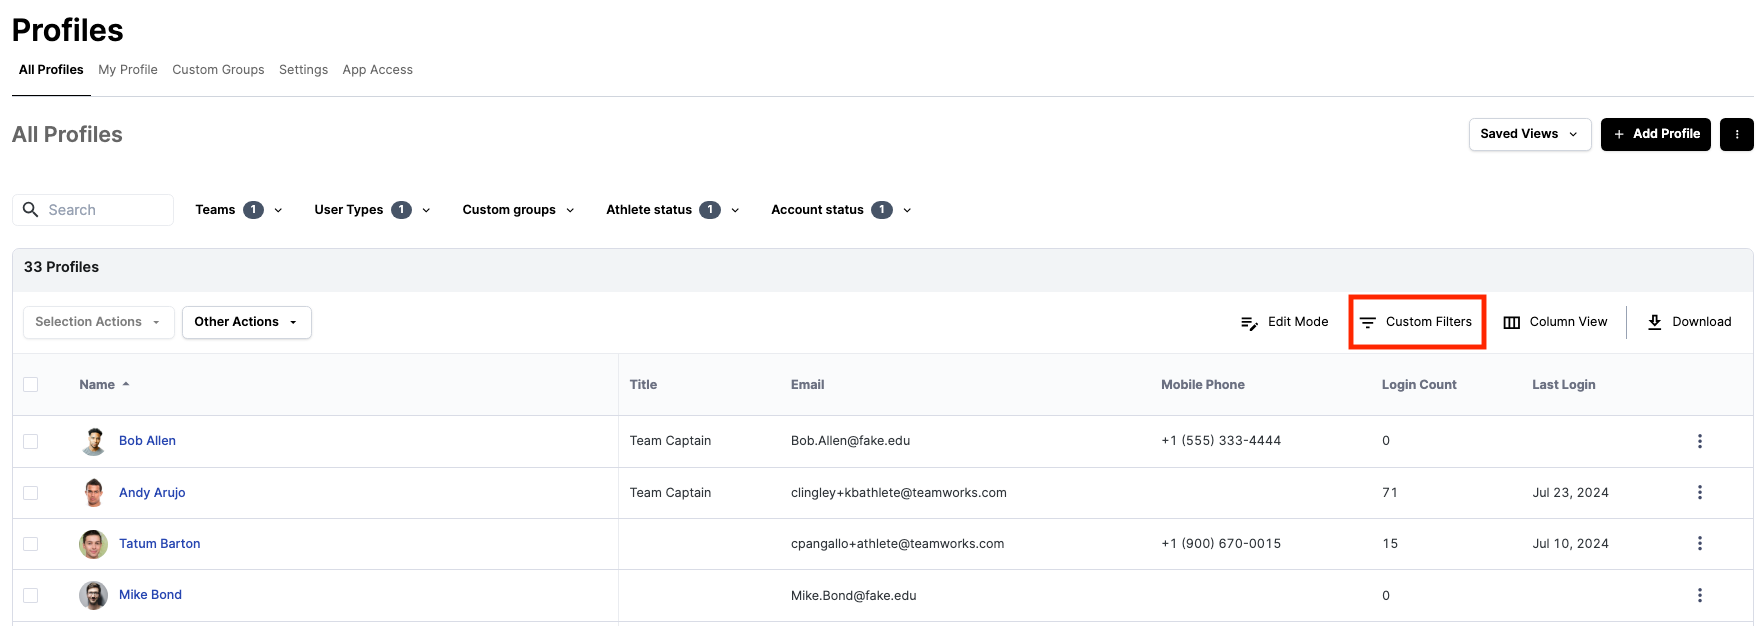The width and height of the screenshot is (1763, 626).
Task: Open Mike Bond's profile link
Action: pos(150,595)
